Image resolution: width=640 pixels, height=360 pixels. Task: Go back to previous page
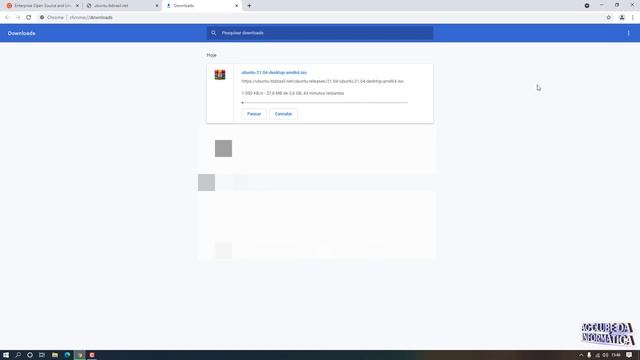pos(7,18)
